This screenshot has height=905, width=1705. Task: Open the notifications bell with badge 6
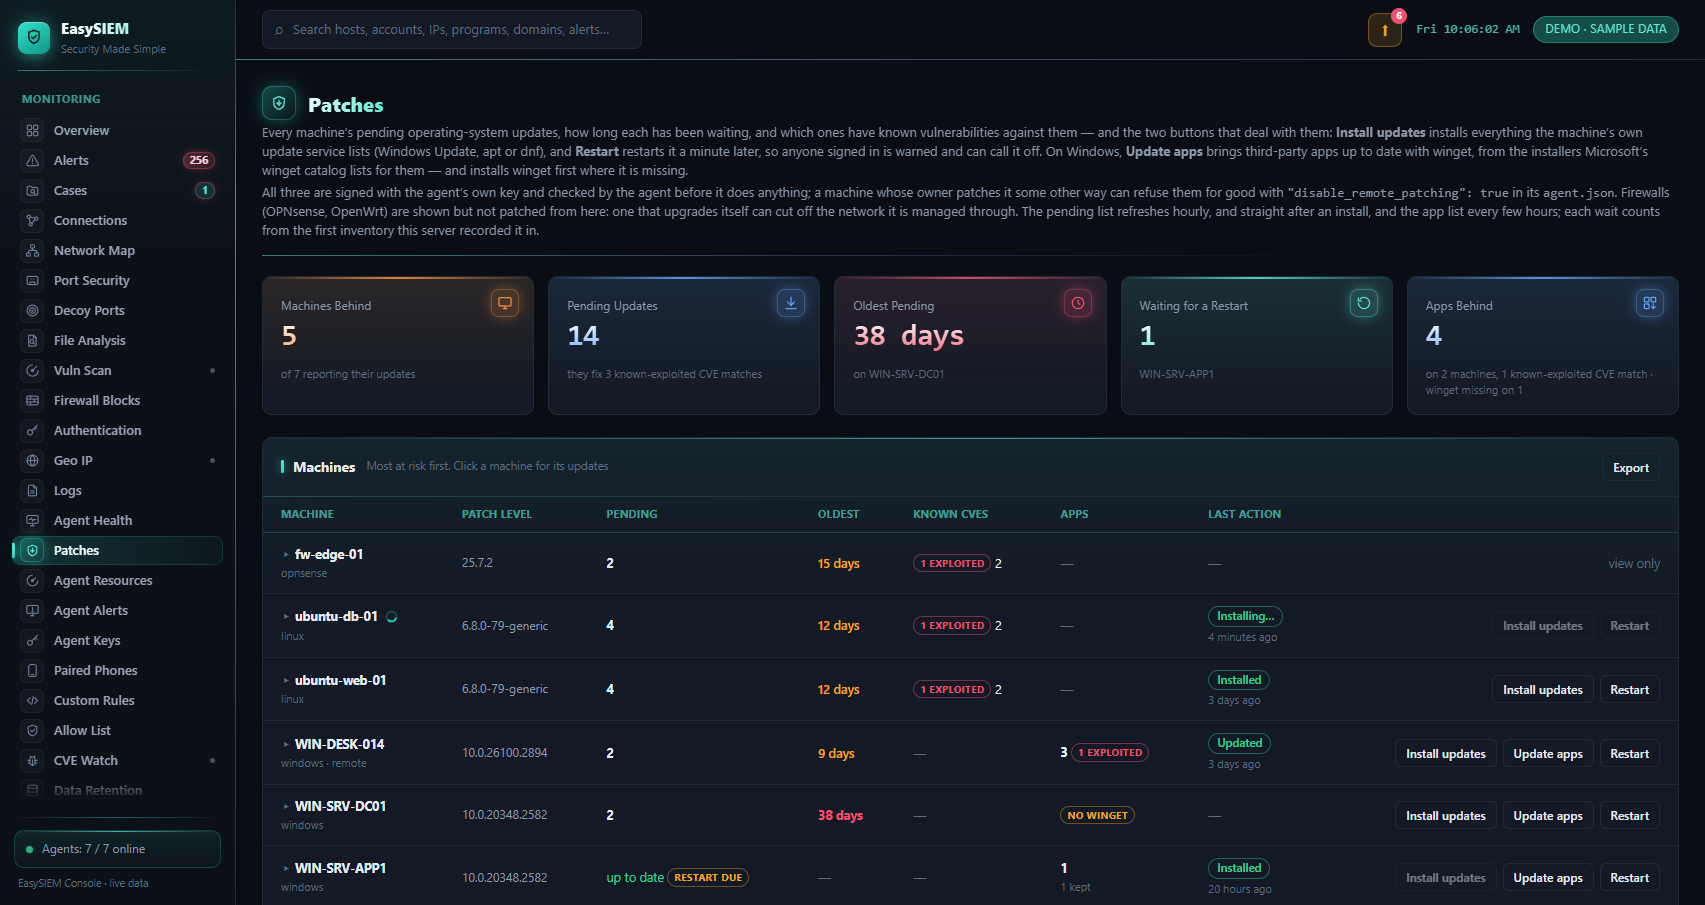tap(1385, 30)
